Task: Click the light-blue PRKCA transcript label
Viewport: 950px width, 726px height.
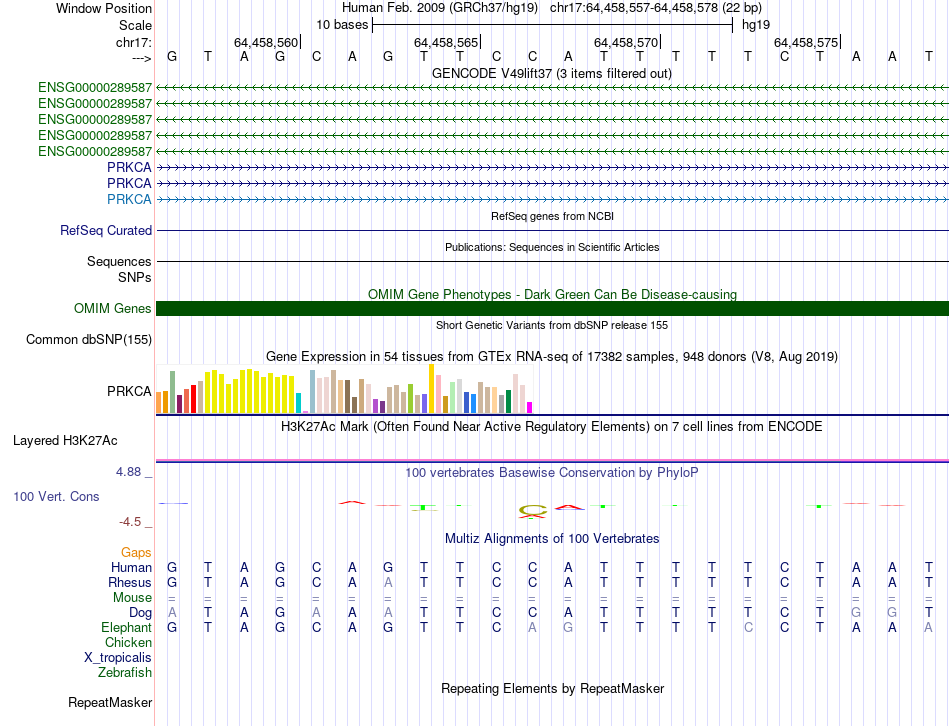Action: [129, 199]
